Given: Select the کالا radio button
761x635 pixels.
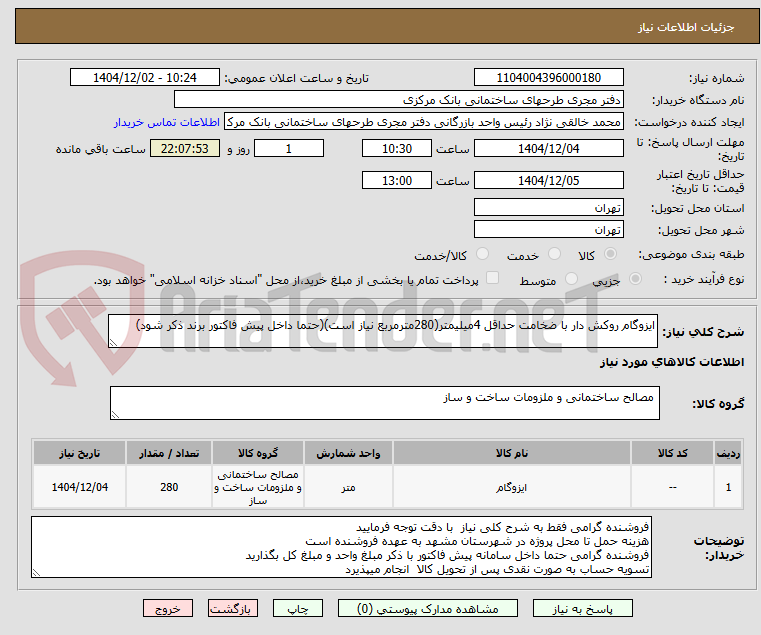Looking at the screenshot, I should click(x=611, y=254).
